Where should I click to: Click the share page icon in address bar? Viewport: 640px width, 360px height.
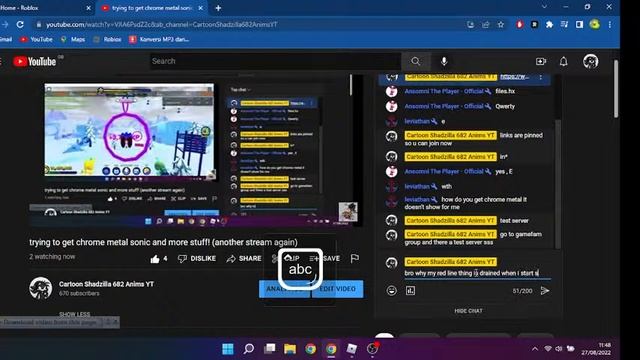[x=486, y=25]
